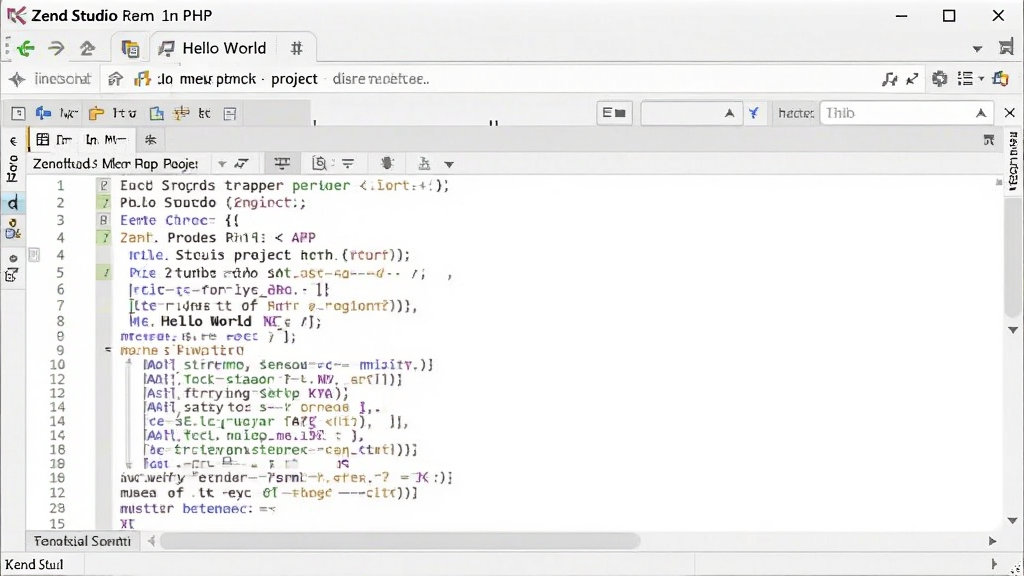1024x576 pixels.
Task: Open the first search combo box dropdown
Action: (x=729, y=114)
